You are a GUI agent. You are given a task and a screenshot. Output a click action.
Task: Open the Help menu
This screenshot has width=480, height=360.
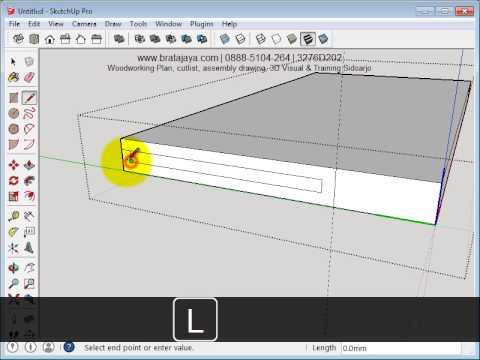pyautogui.click(x=229, y=24)
